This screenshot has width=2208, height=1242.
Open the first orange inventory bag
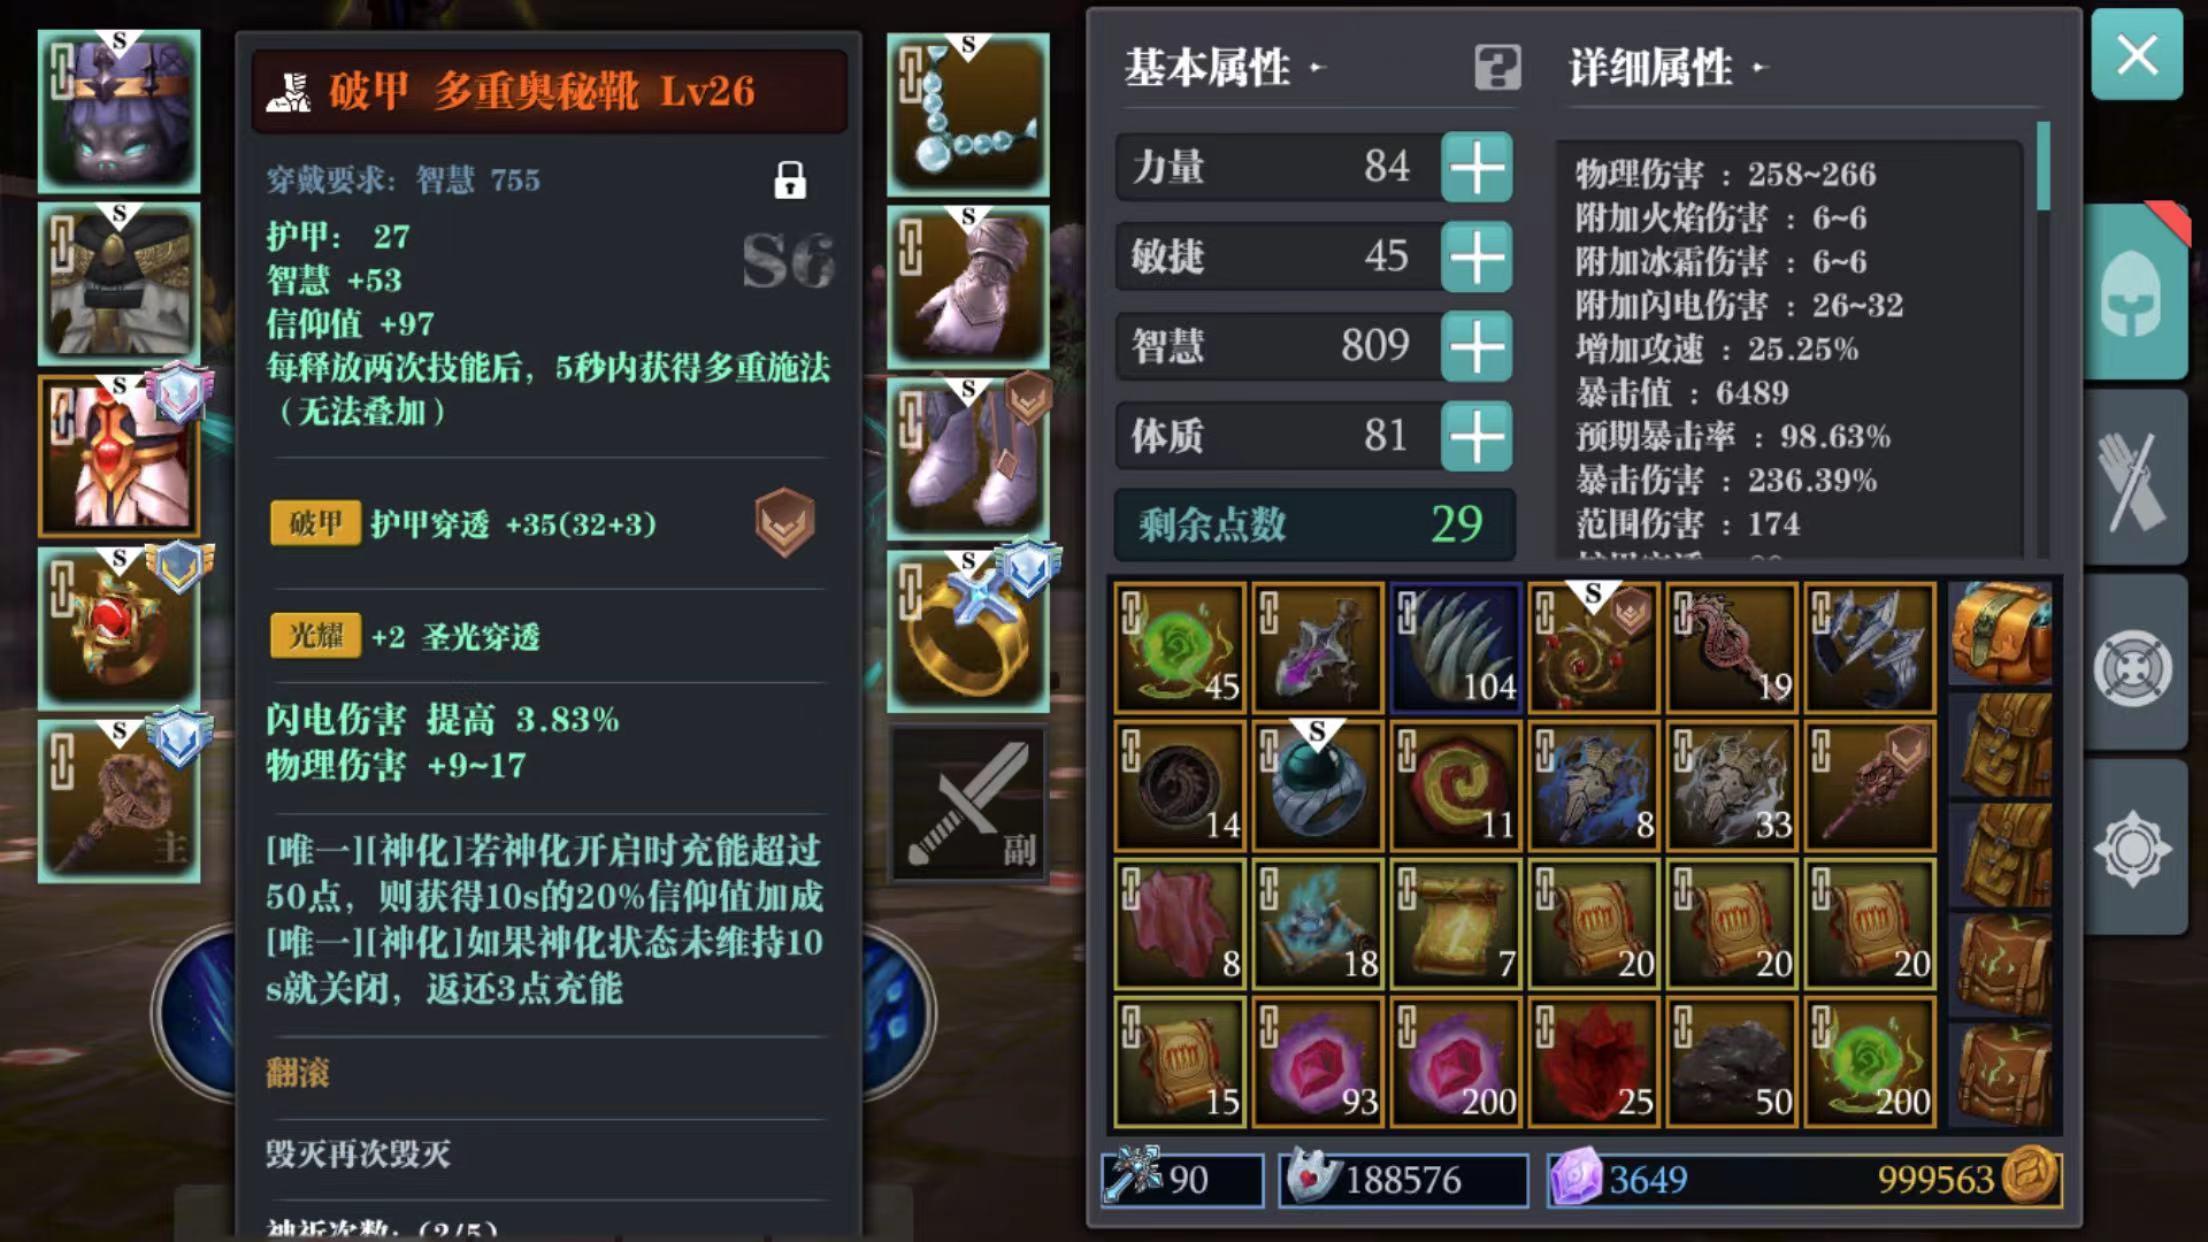click(2000, 633)
